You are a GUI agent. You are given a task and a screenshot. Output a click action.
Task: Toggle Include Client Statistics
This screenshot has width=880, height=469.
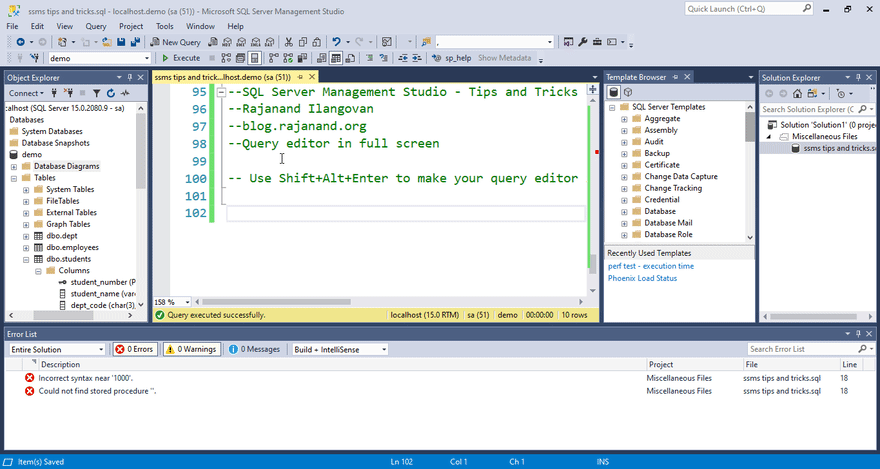coord(302,58)
